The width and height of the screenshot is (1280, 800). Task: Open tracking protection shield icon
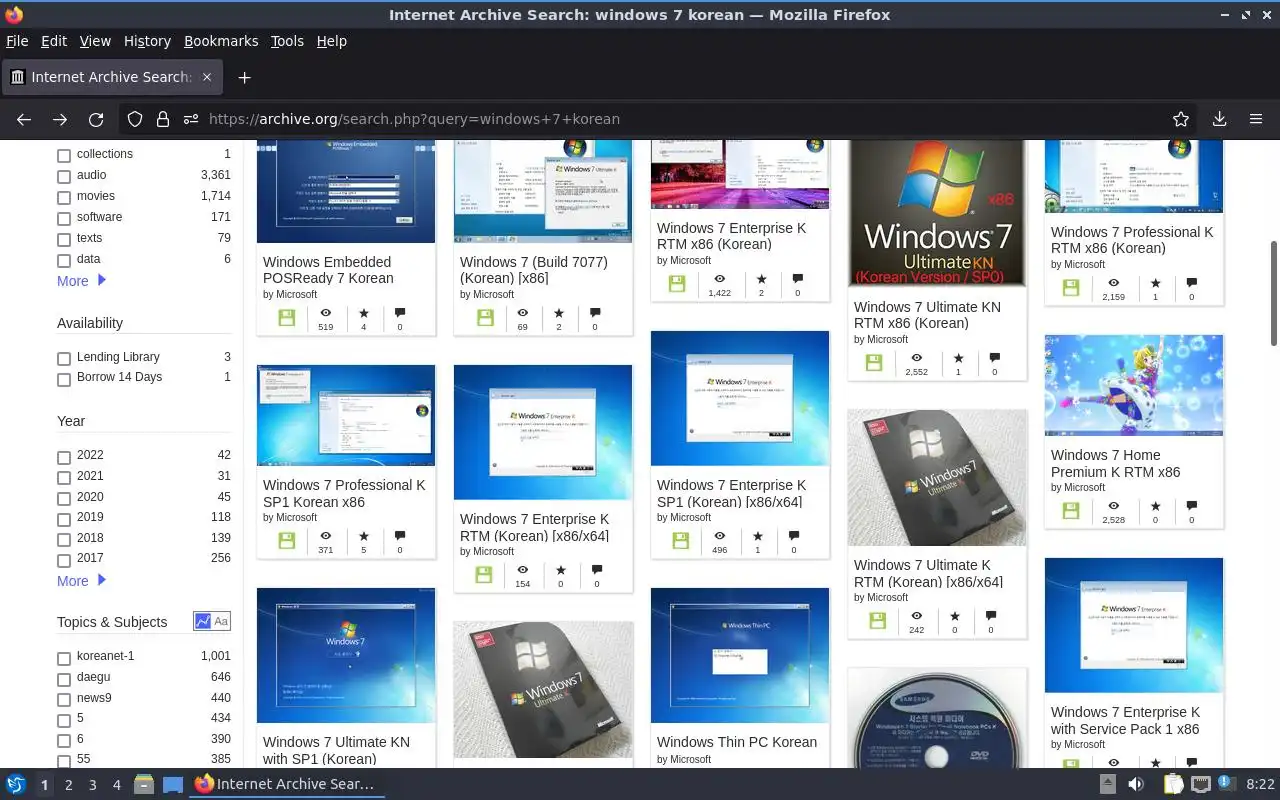(135, 119)
